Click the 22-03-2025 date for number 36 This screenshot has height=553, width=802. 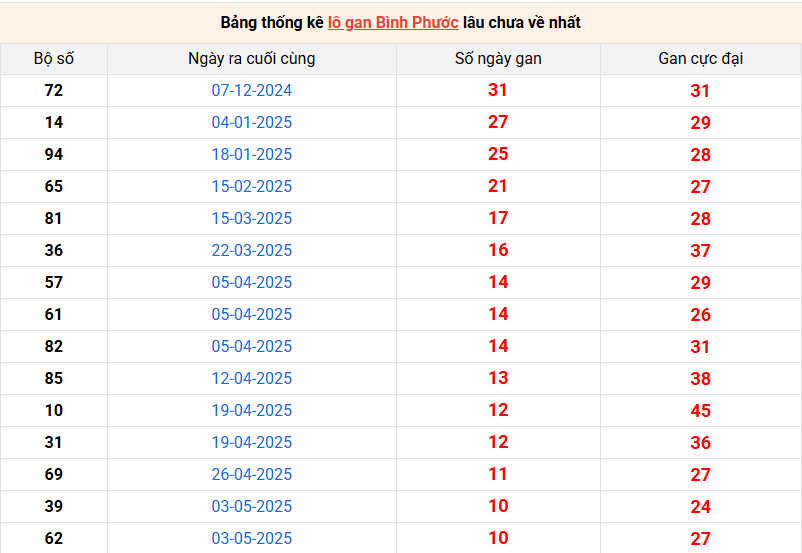point(252,250)
